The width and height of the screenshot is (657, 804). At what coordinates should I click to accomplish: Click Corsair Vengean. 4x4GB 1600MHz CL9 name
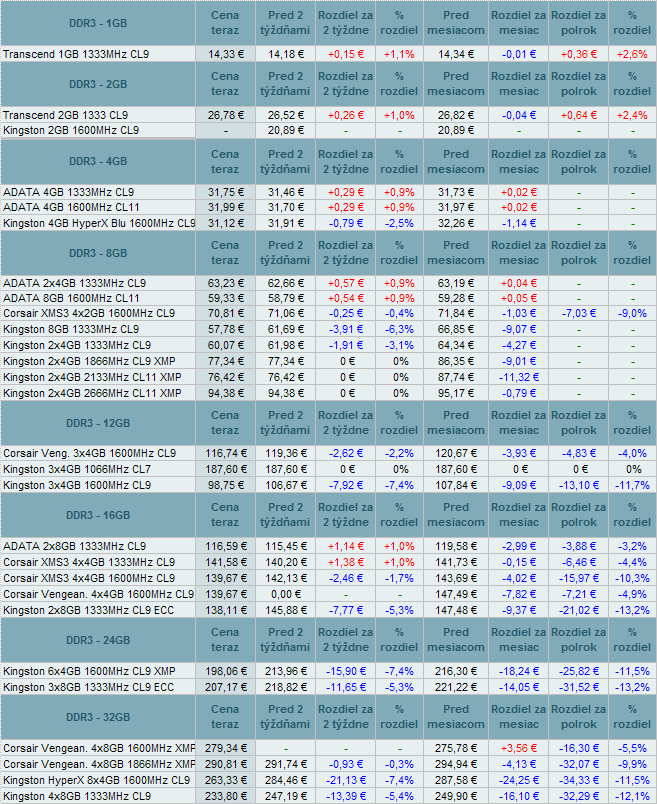pyautogui.click(x=98, y=594)
